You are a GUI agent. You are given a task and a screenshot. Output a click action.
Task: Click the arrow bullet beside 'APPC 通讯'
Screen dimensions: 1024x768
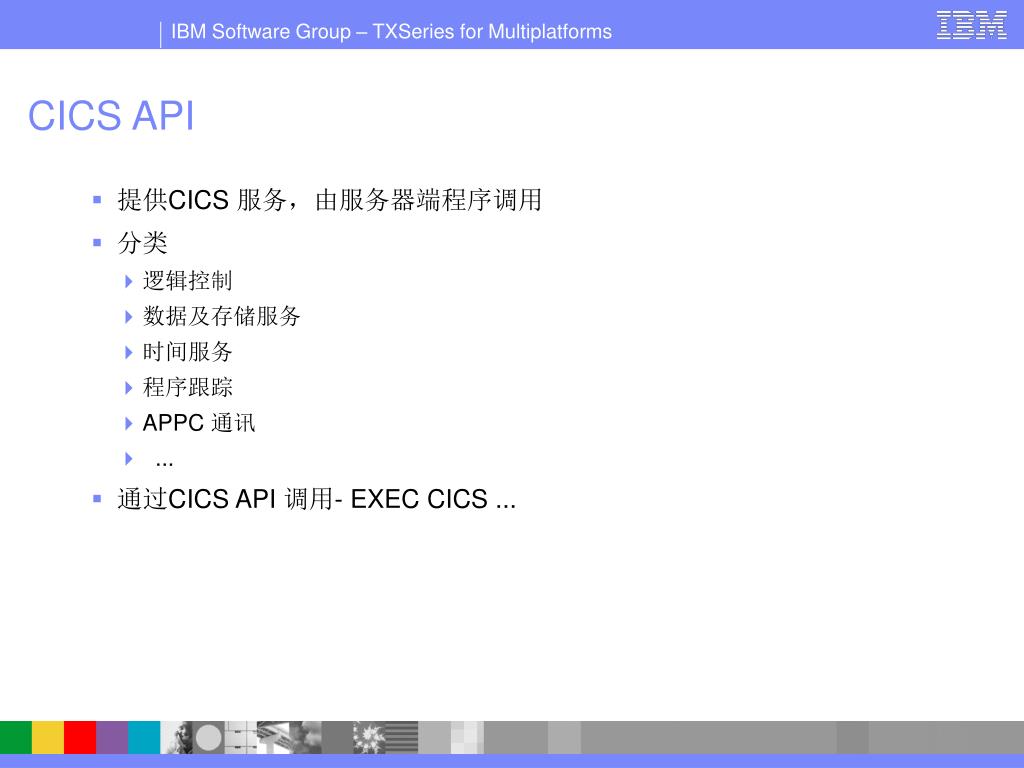[129, 423]
